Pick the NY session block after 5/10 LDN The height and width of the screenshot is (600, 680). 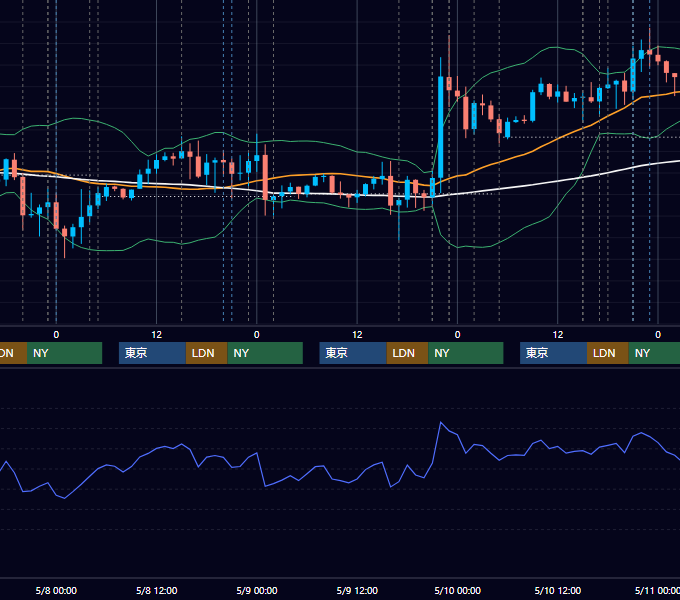(x=654, y=353)
